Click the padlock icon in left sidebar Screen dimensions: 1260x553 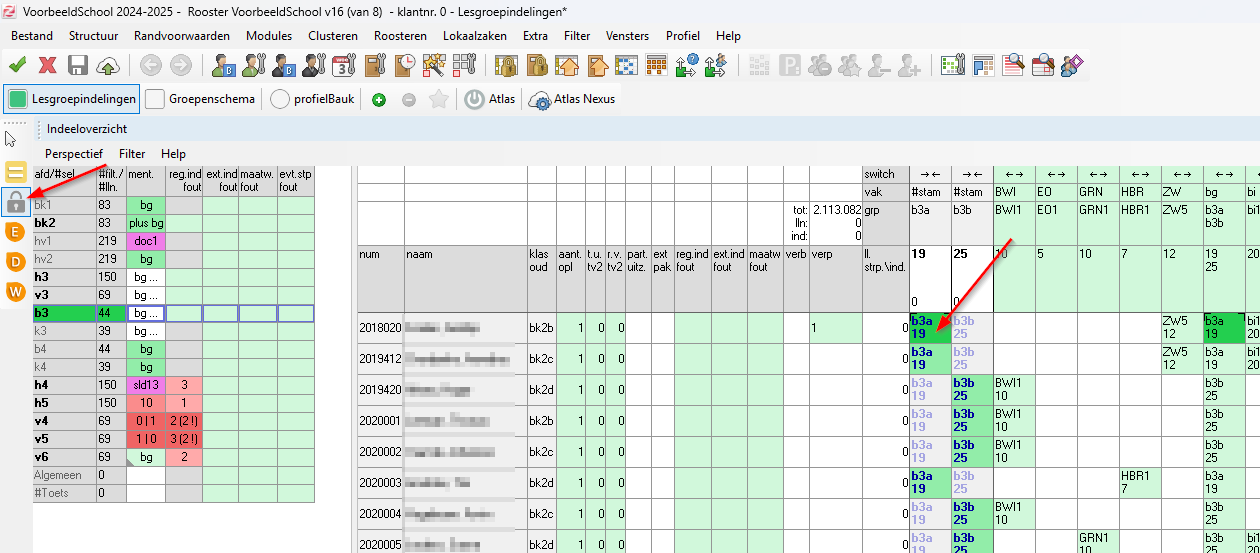[15, 202]
